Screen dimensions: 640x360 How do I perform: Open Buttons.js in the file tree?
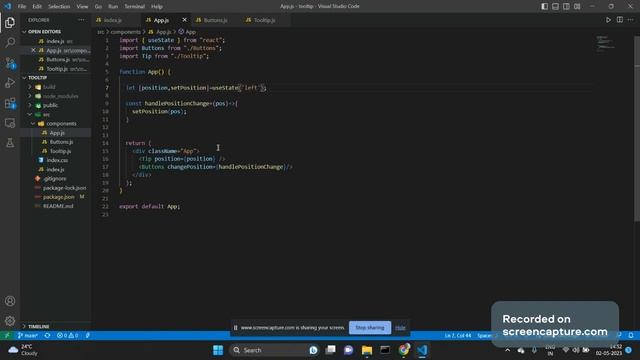click(x=61, y=142)
